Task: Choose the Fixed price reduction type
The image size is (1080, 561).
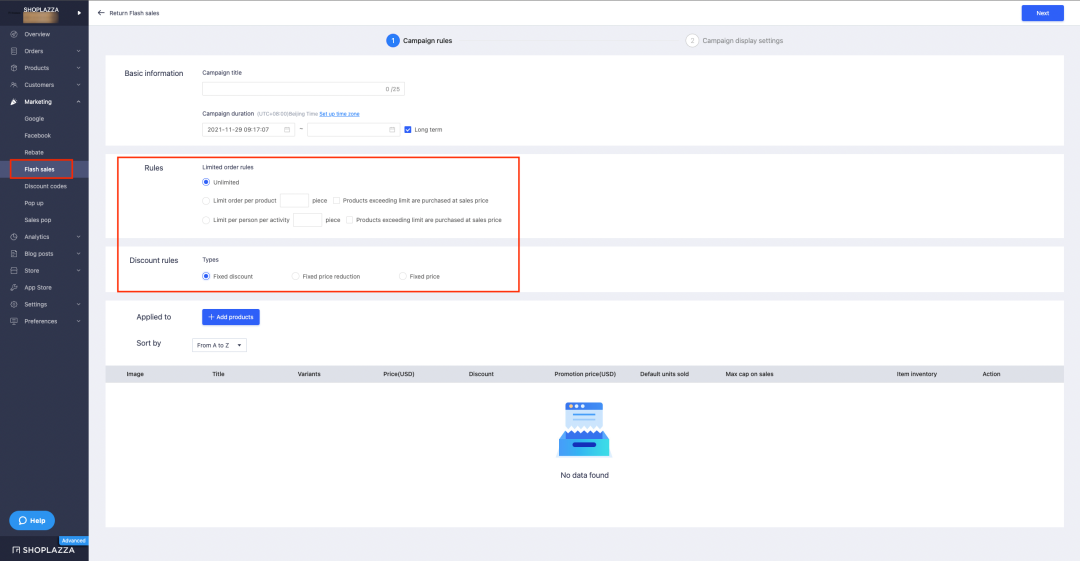Action: coord(295,276)
